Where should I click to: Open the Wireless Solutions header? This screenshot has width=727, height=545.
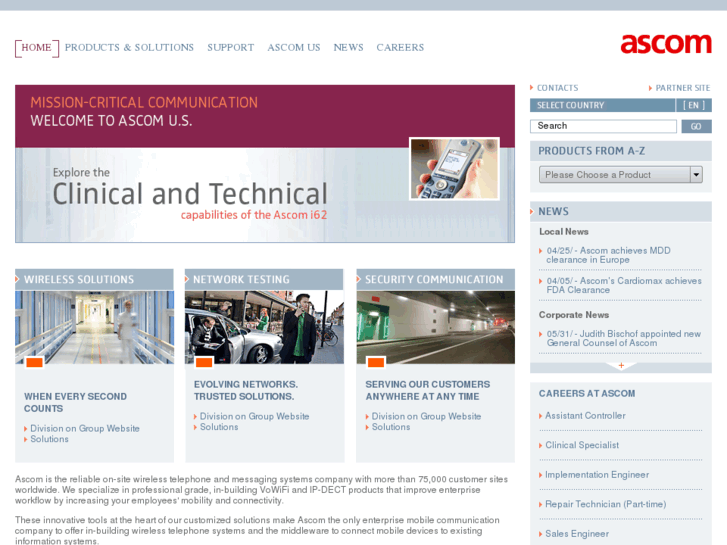tap(94, 279)
